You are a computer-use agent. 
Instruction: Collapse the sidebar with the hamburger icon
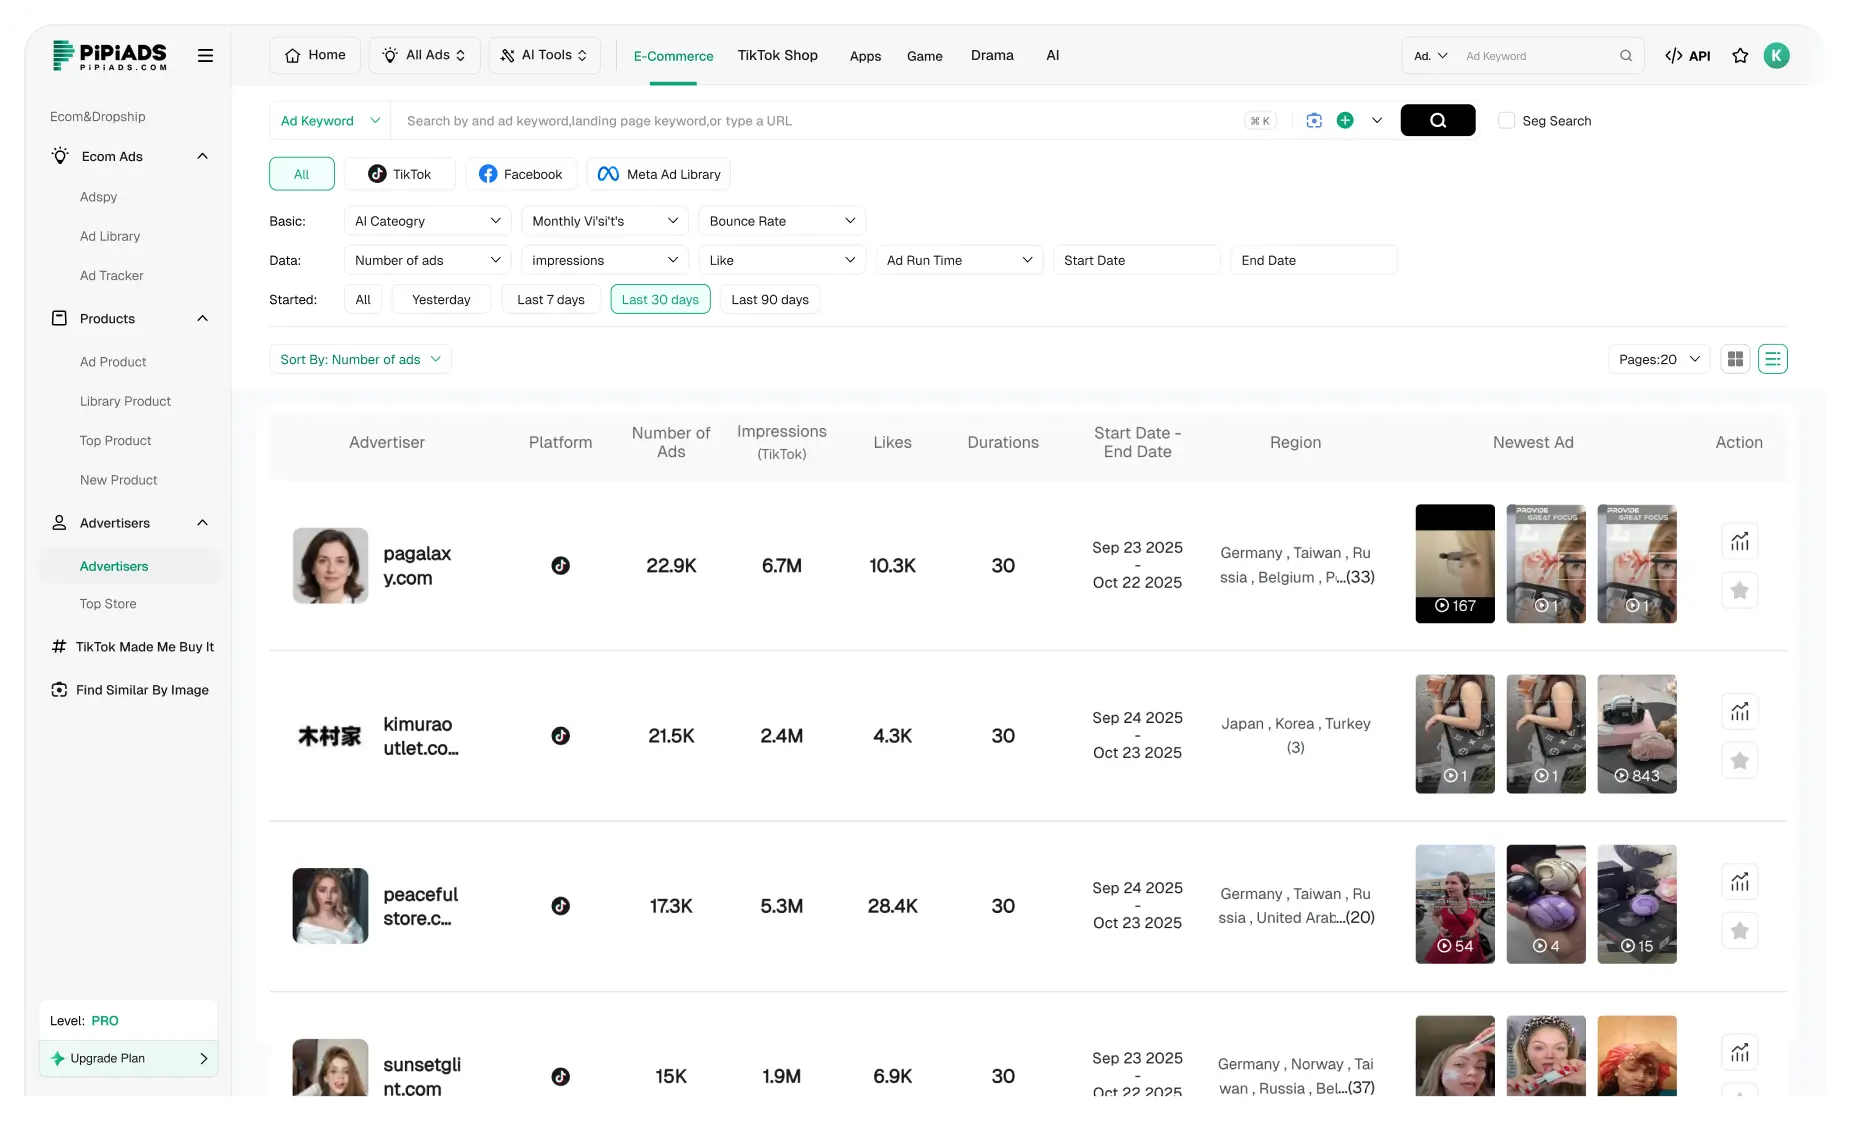tap(206, 55)
